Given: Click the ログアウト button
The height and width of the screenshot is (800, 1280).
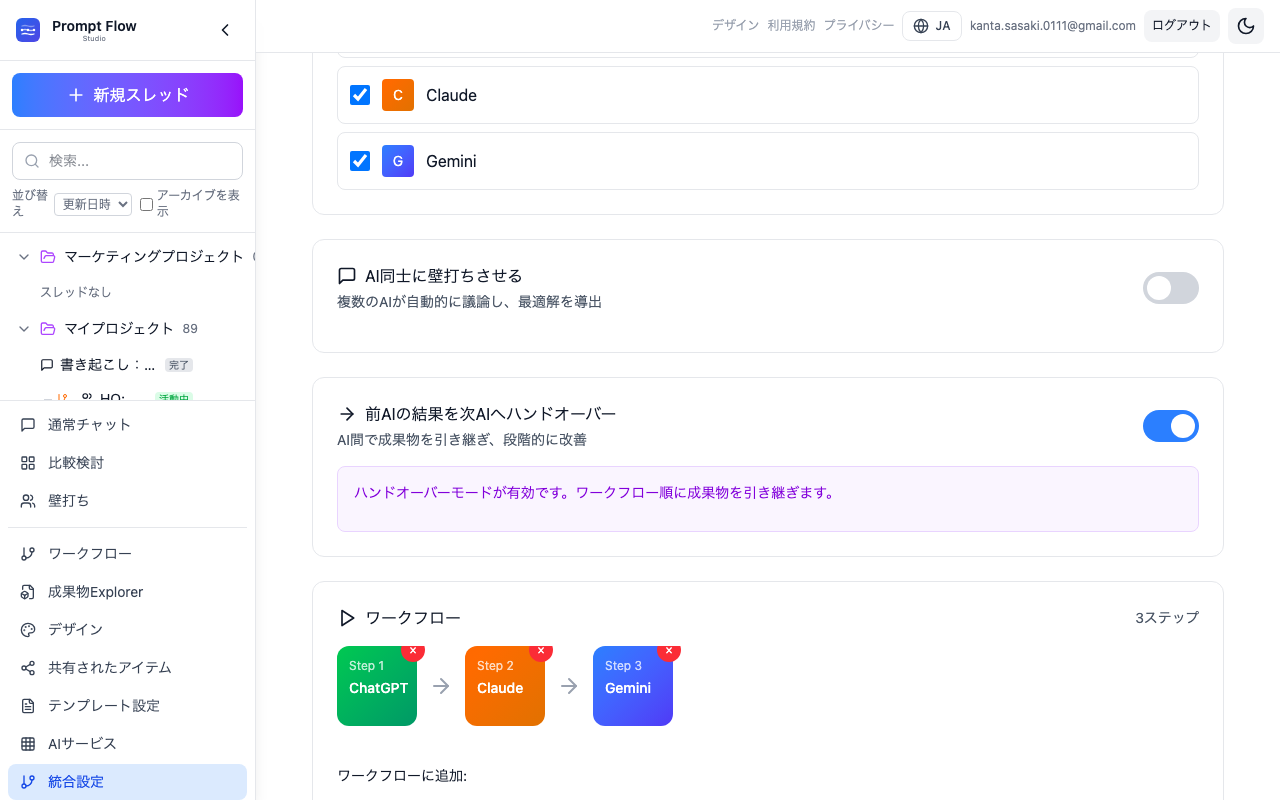Looking at the screenshot, I should [1182, 26].
